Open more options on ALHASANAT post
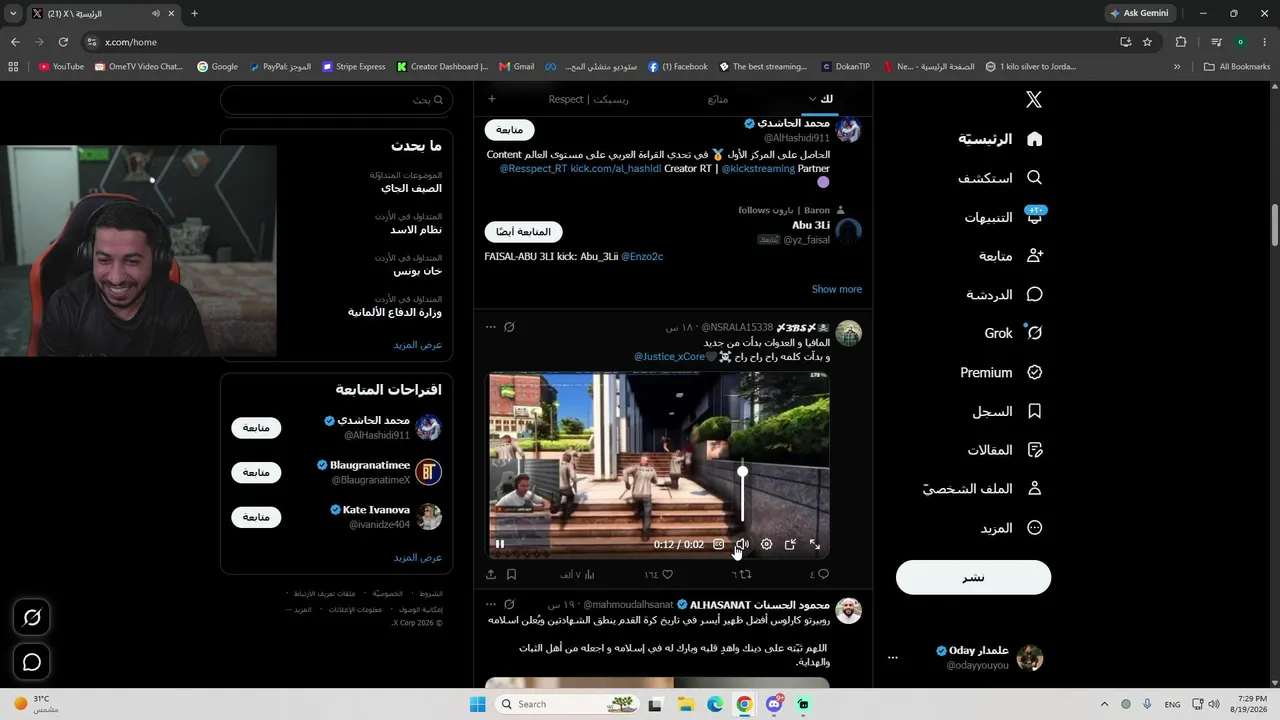This screenshot has height=720, width=1280. click(x=490, y=604)
